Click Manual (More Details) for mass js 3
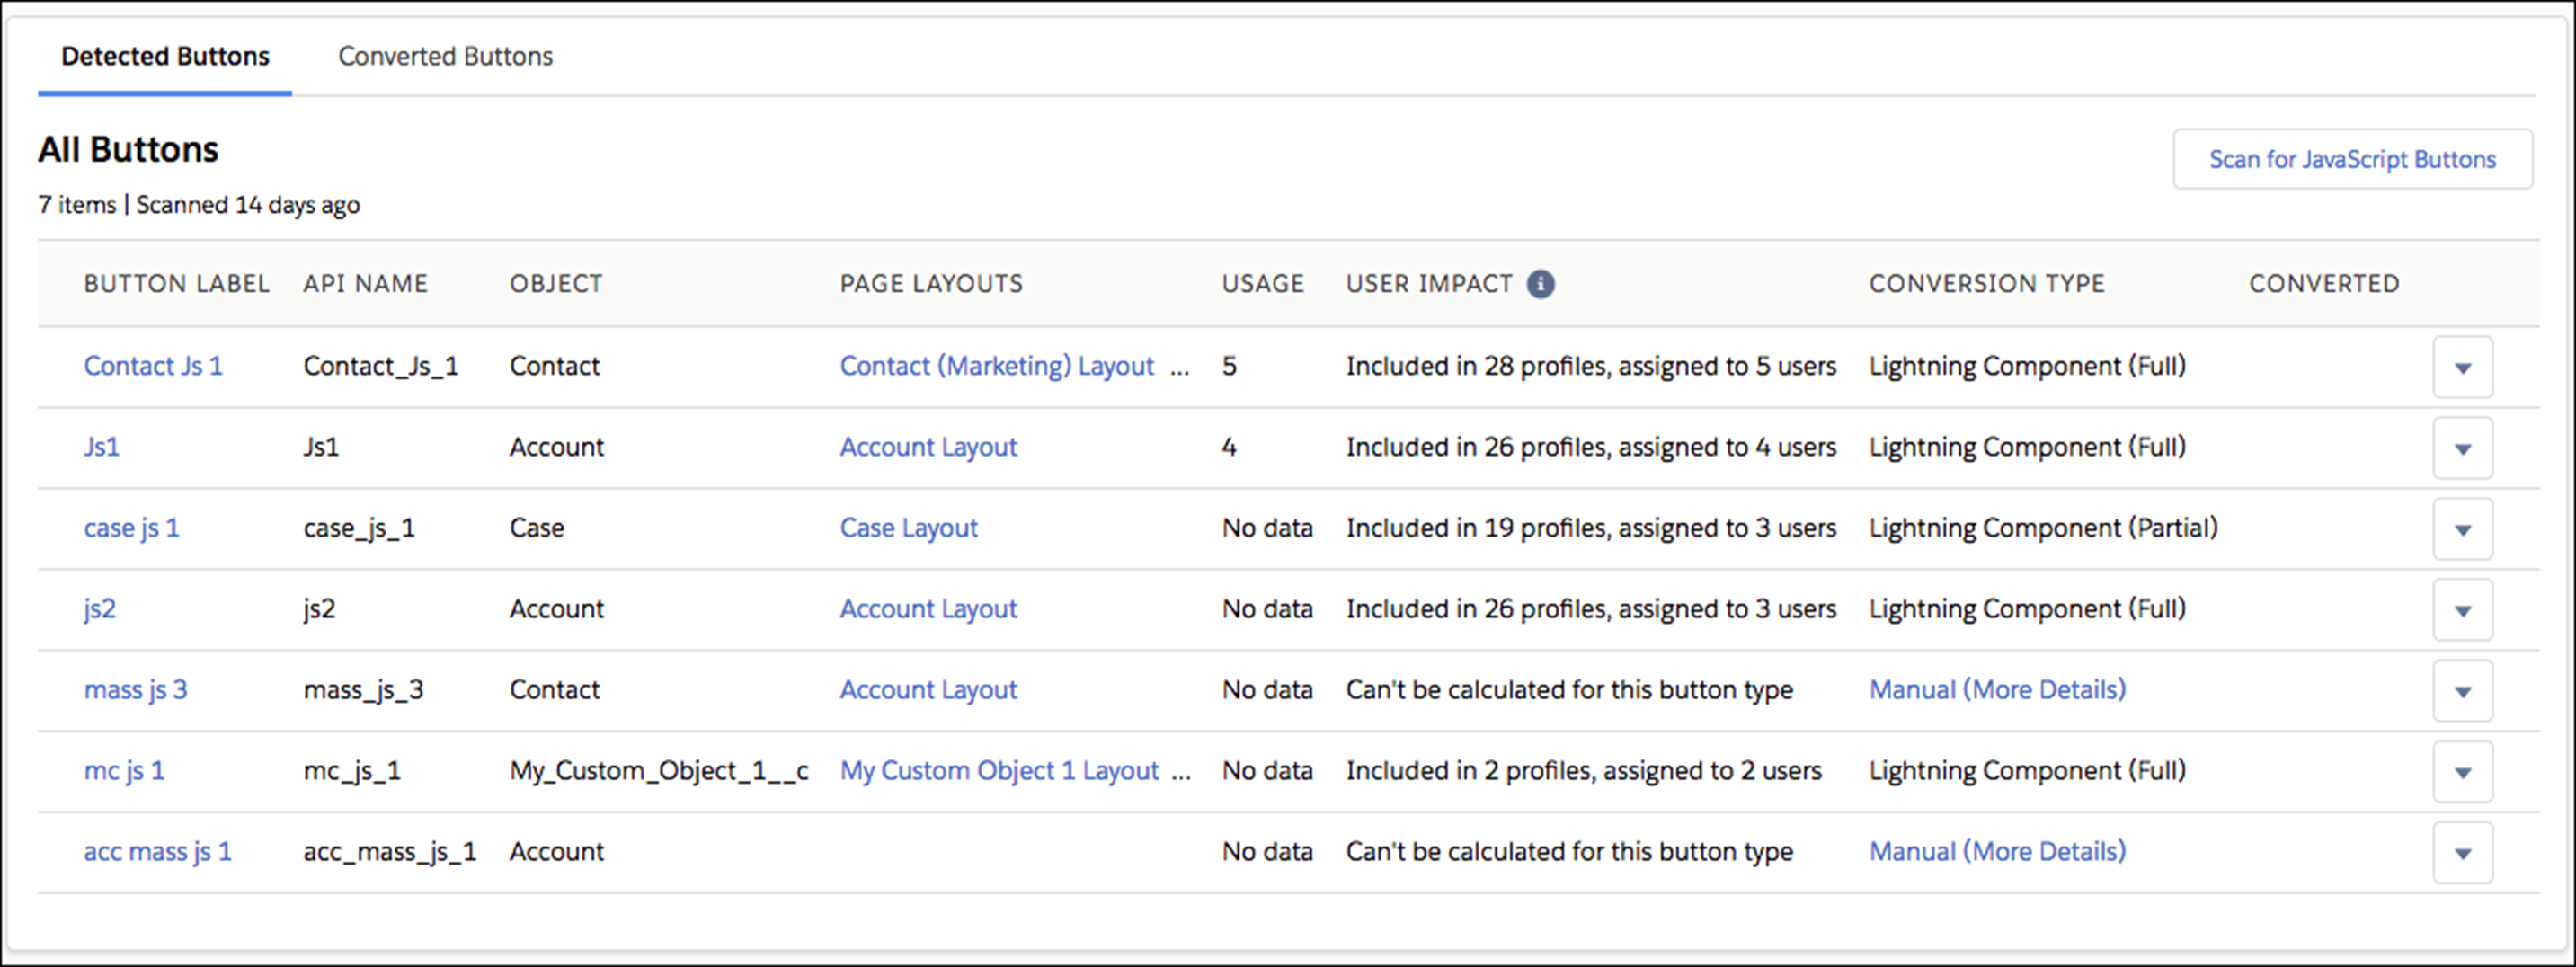This screenshot has height=967, width=2576. coord(1997,690)
